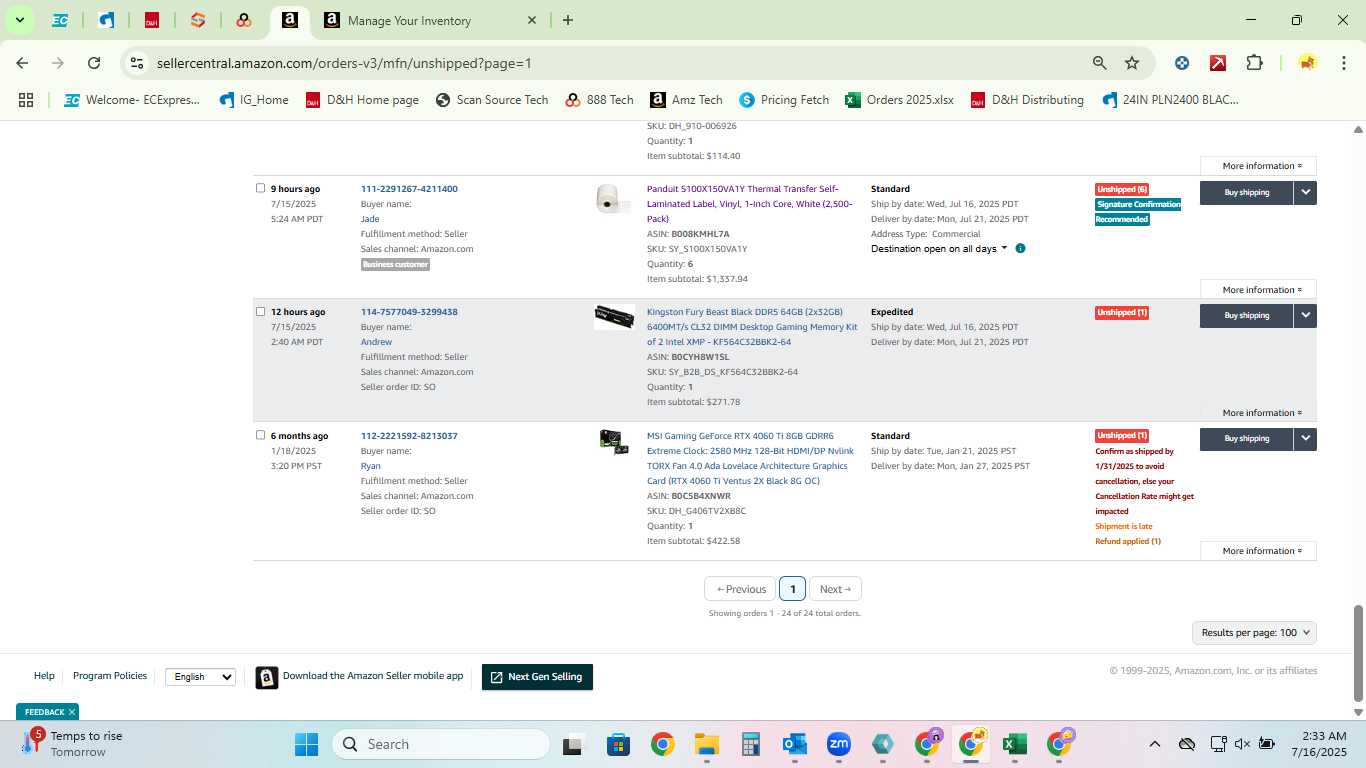Expand Destination open on all days dropdown

[x=939, y=249]
